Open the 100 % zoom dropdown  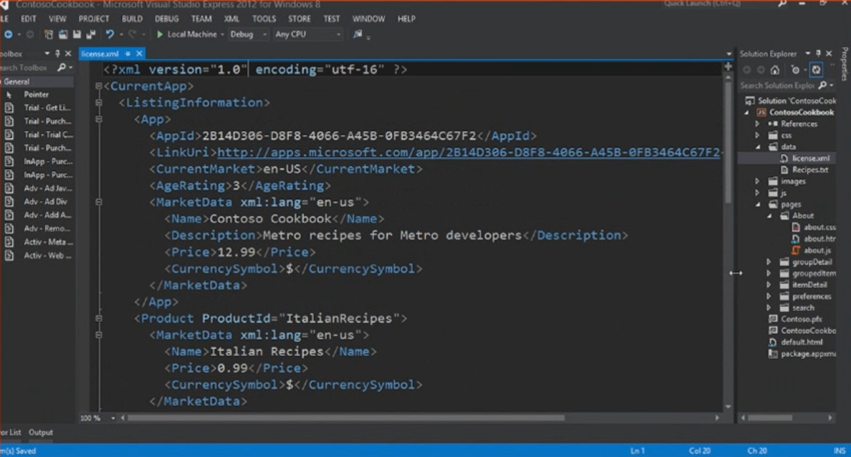coord(113,418)
